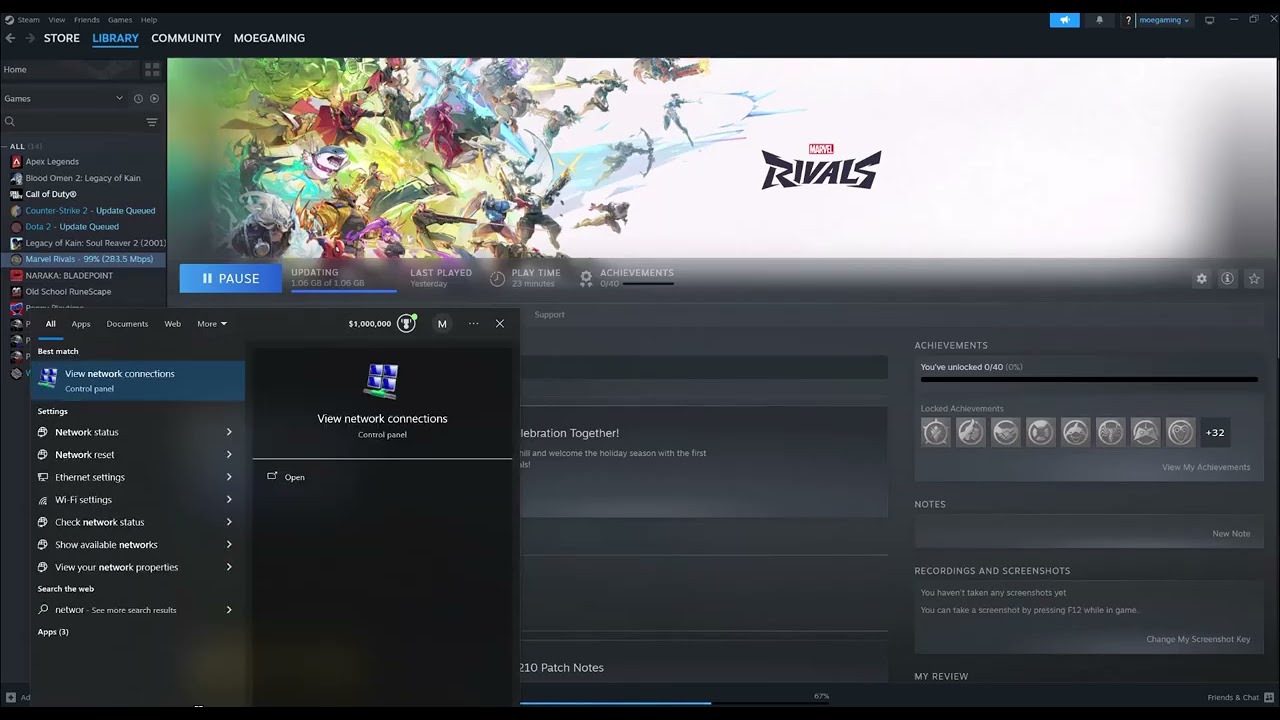Expand Network status result arrow

tap(229, 432)
